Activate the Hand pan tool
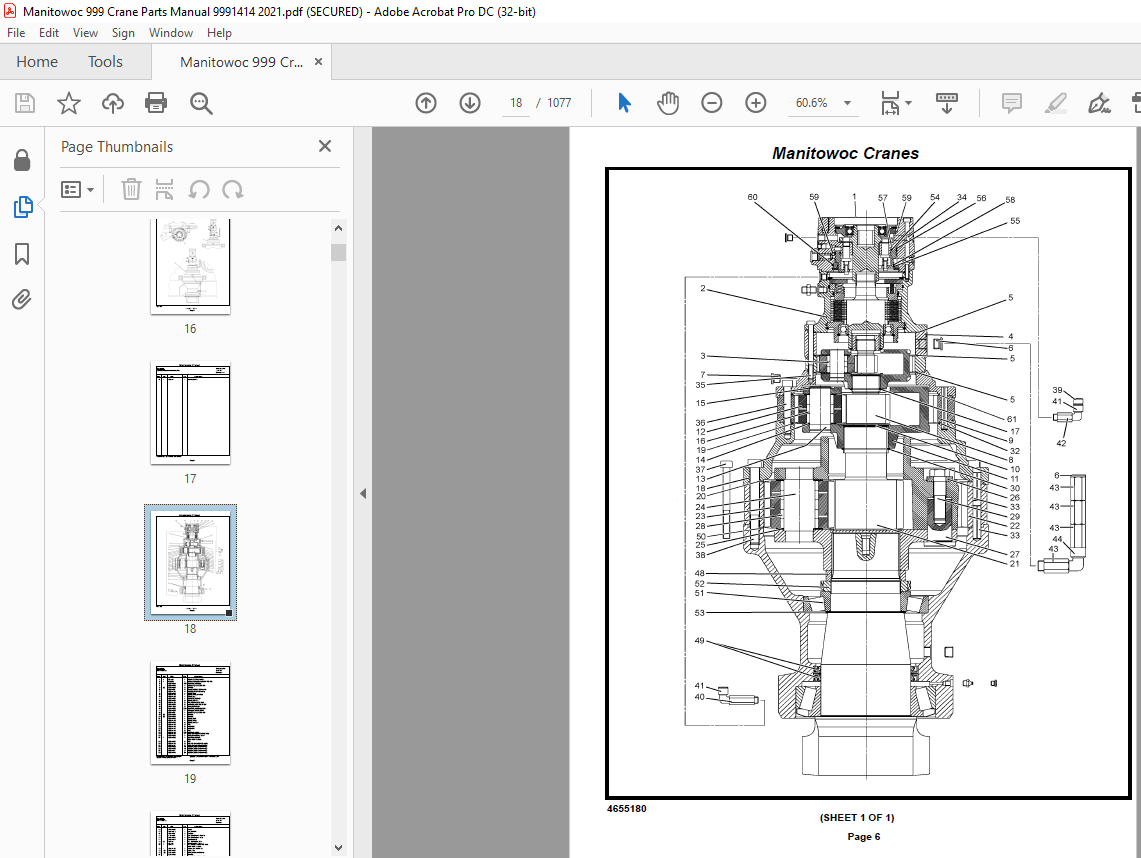 pyautogui.click(x=667, y=103)
